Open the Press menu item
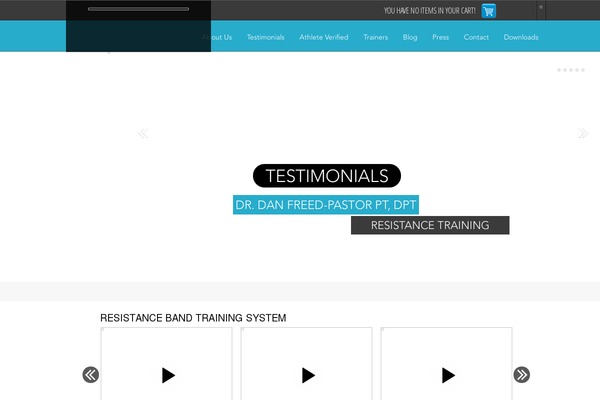 [x=440, y=37]
